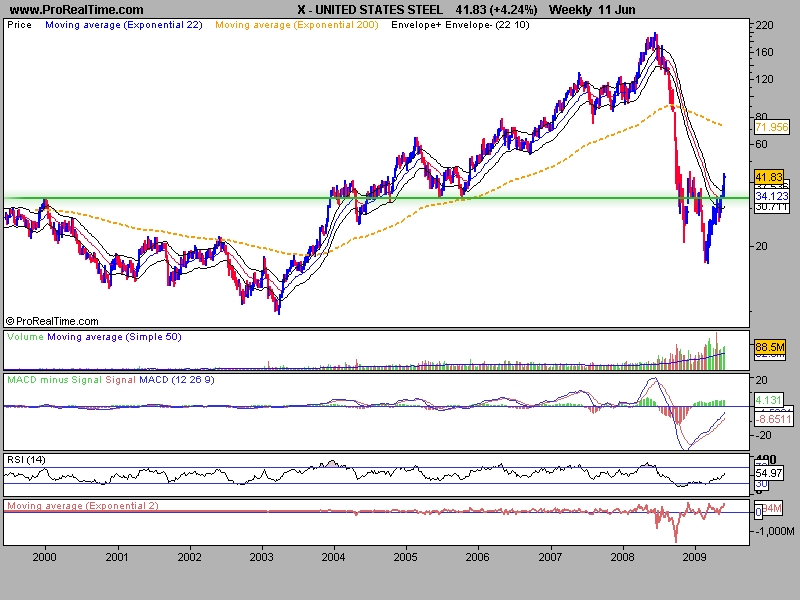The width and height of the screenshot is (800, 600).
Task: Click the 220 price axis label
Action: (x=765, y=25)
